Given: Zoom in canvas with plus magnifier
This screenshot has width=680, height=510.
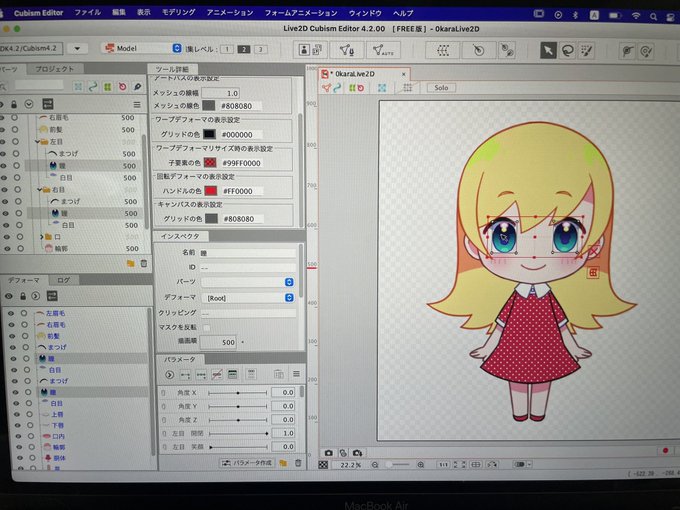Looking at the screenshot, I should (x=420, y=464).
